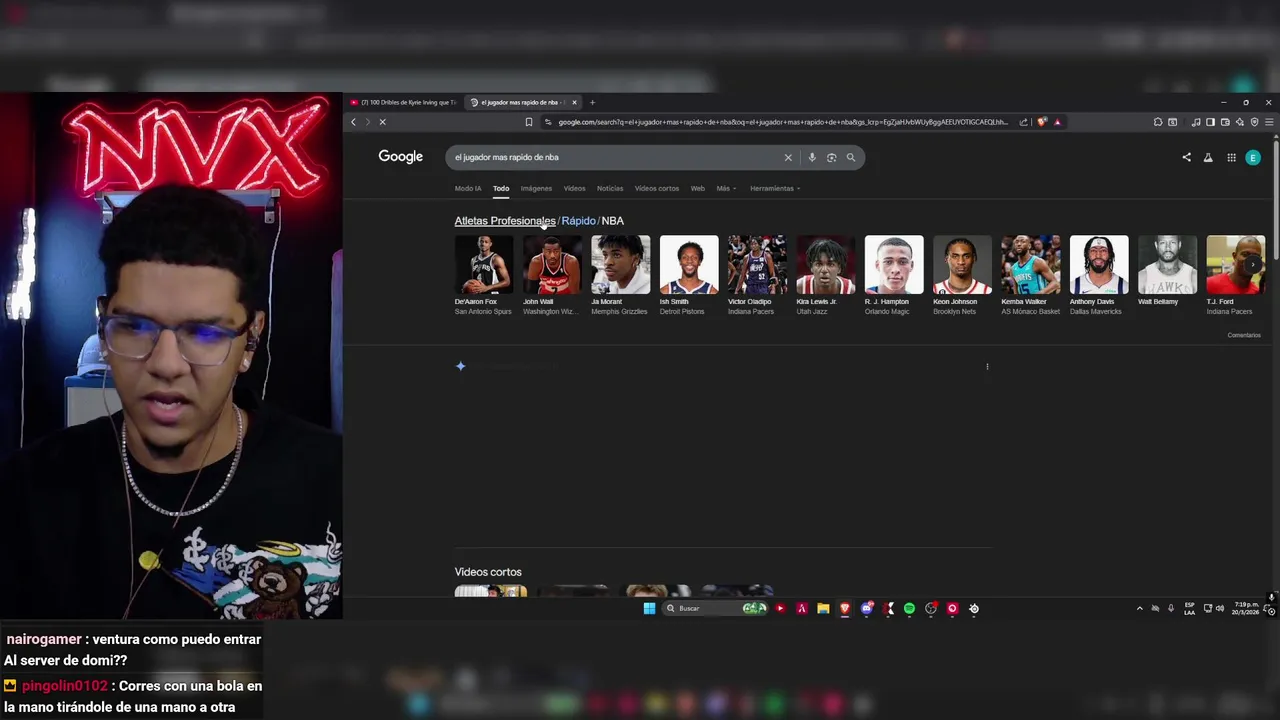Screen dimensions: 1280x720
Task: Expand the Más search filter dropdown
Action: pos(726,188)
